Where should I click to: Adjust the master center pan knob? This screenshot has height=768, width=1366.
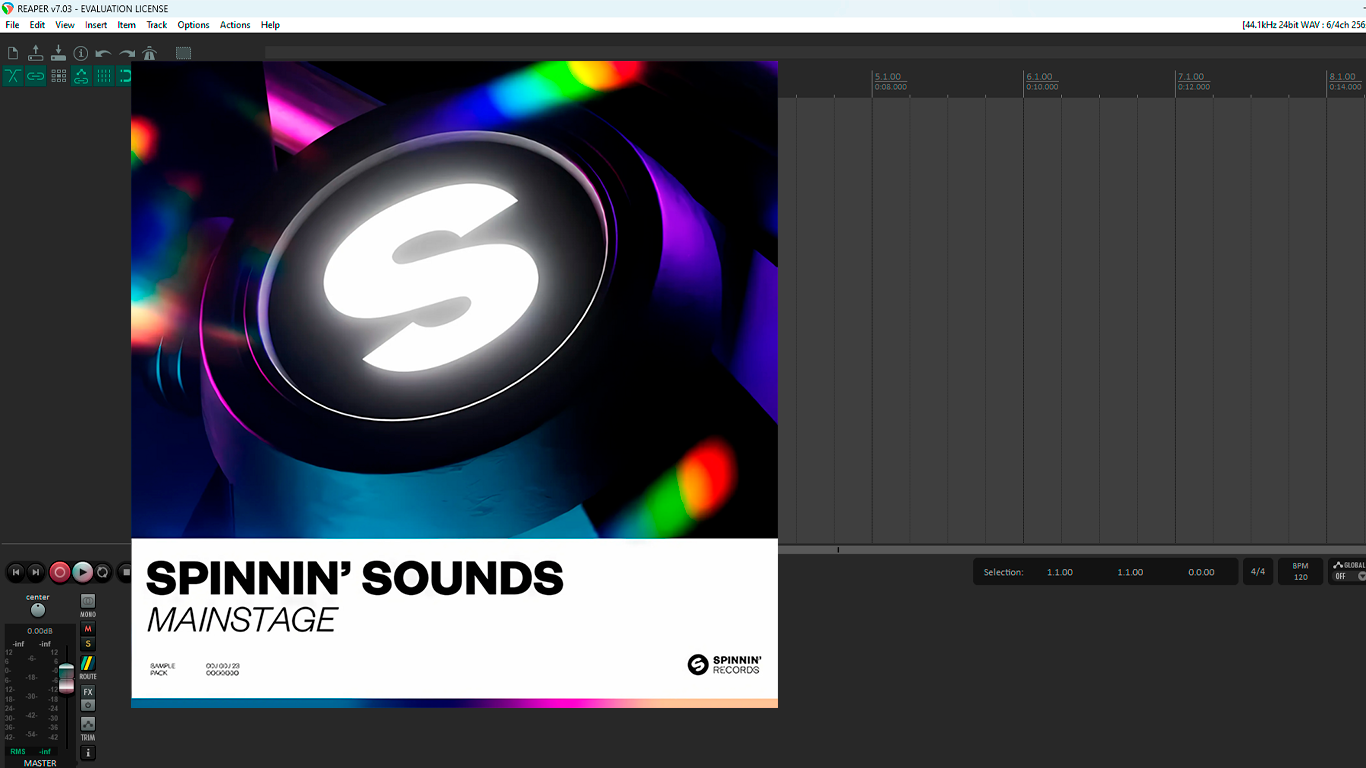click(38, 610)
